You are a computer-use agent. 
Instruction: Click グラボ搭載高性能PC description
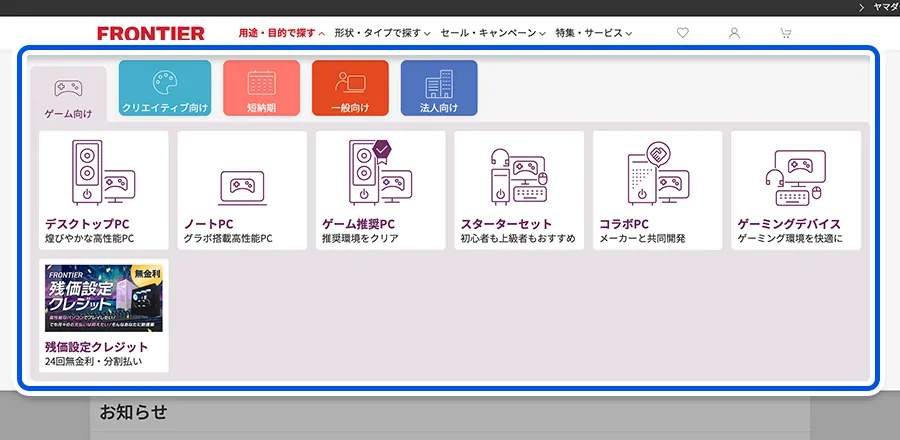228,239
